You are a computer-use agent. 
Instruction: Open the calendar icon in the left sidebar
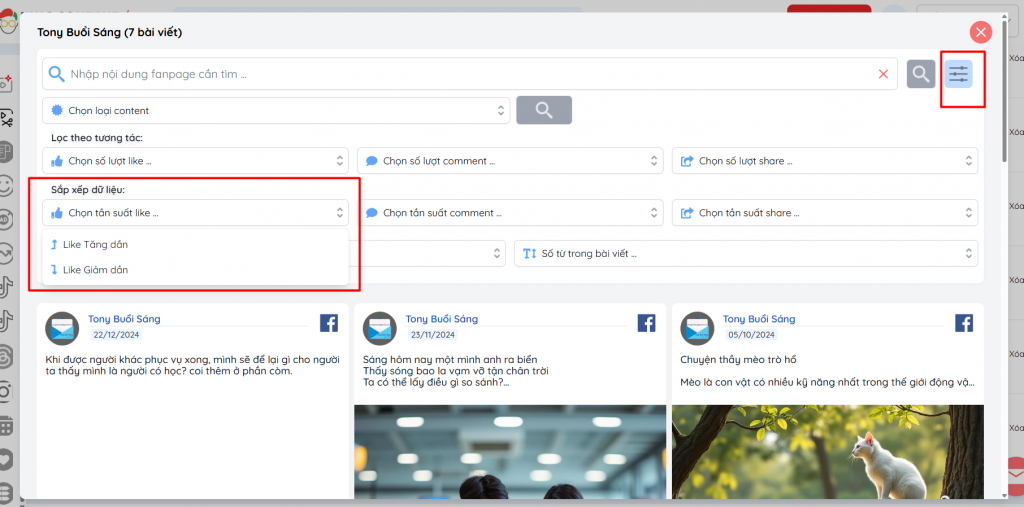point(6,425)
